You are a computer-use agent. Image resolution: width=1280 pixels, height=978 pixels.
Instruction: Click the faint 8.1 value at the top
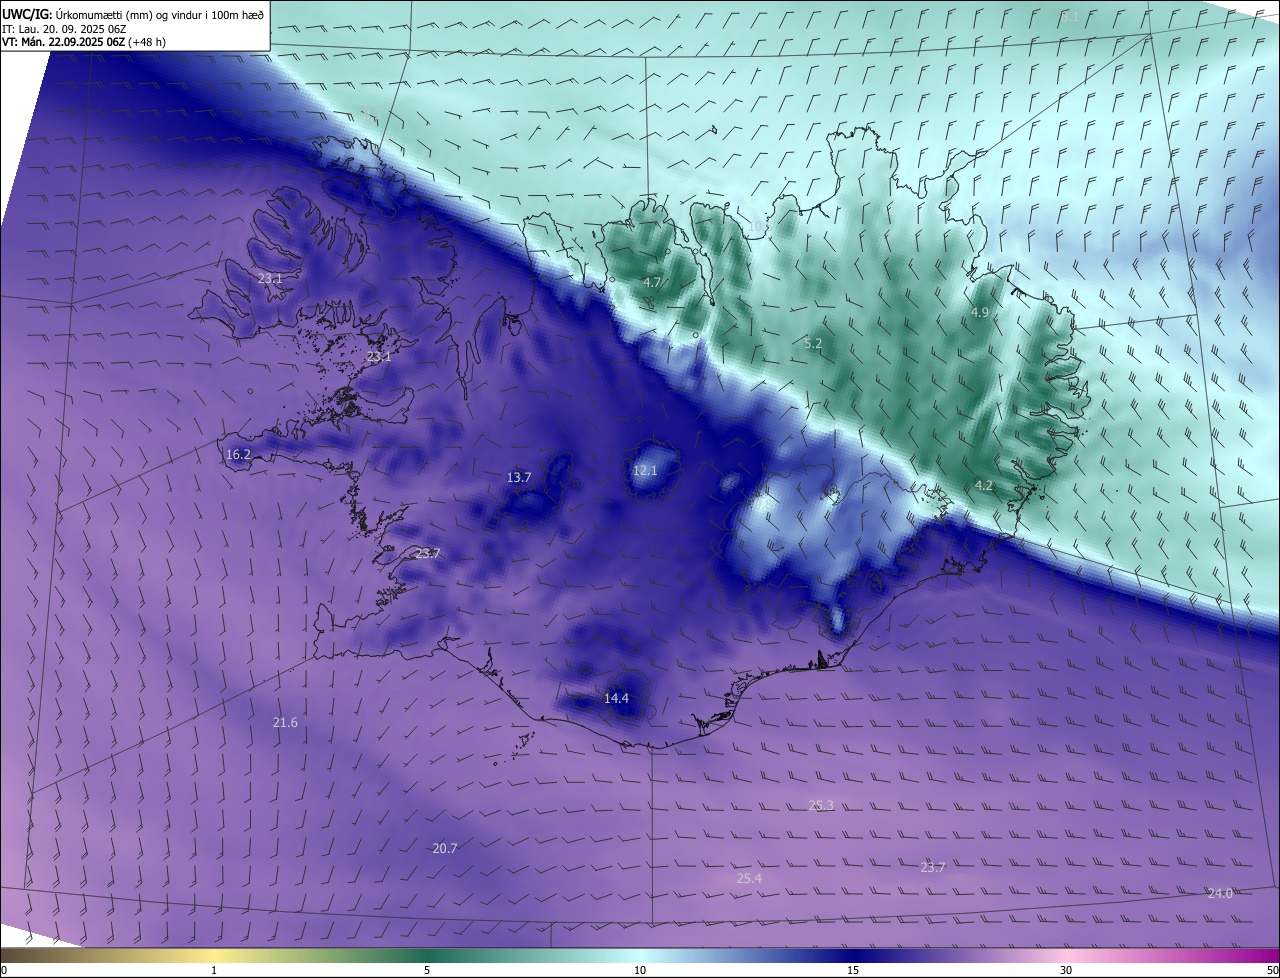[x=1070, y=17]
